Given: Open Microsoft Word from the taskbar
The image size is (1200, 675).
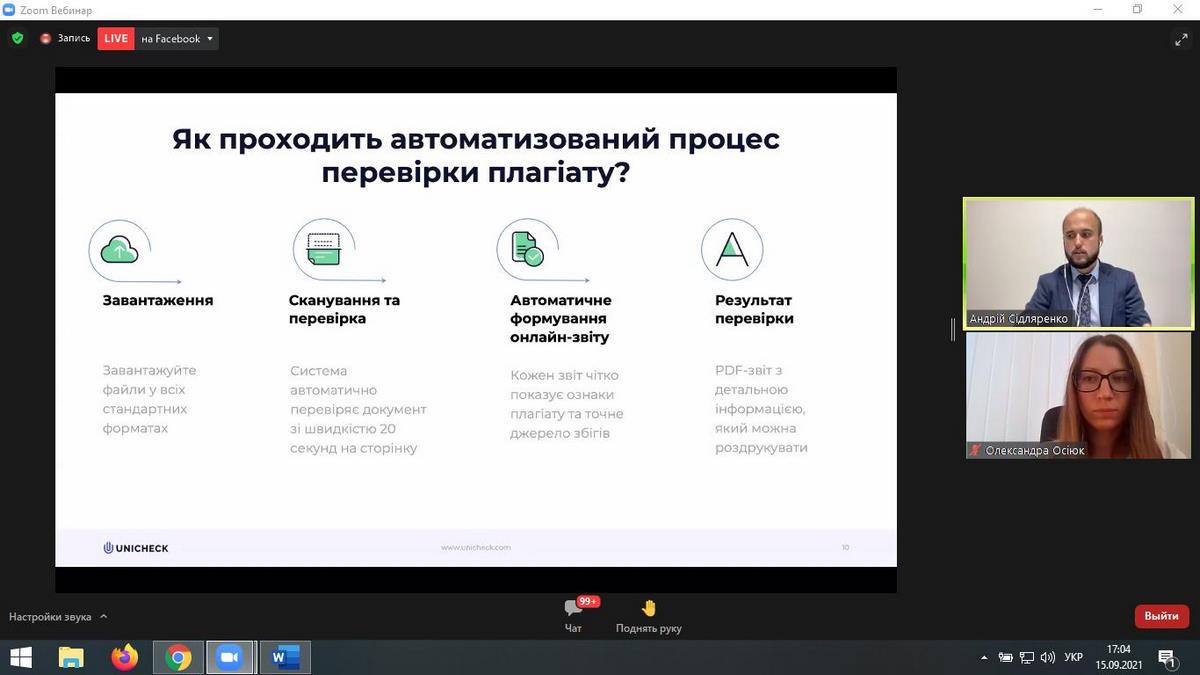Looking at the screenshot, I should pos(284,657).
